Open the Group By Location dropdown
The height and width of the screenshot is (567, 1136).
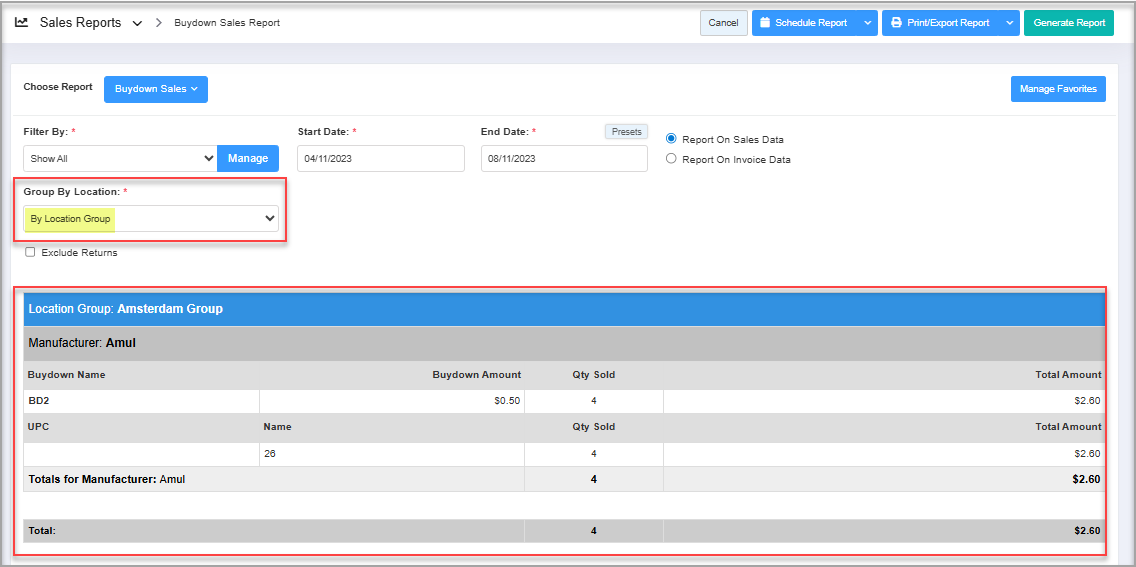click(151, 218)
